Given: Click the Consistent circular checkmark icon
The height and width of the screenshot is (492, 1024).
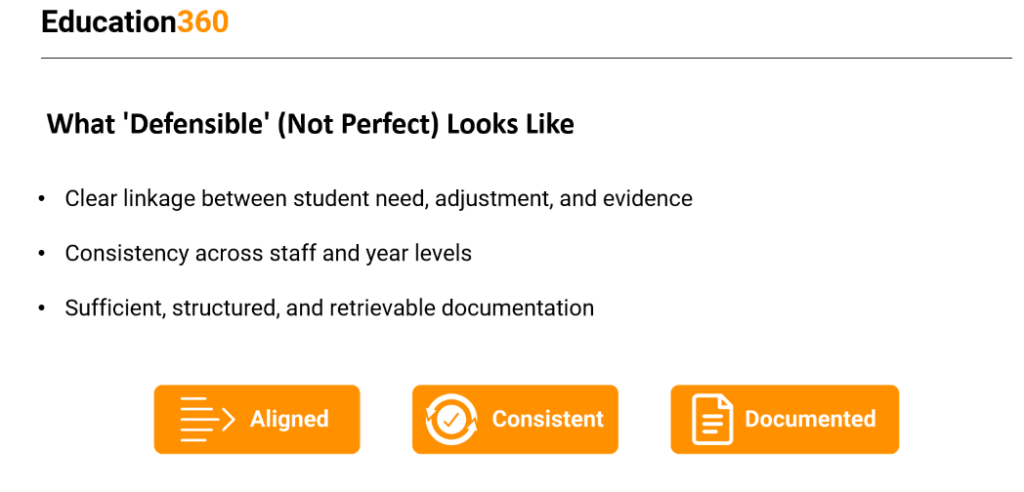Looking at the screenshot, I should pyautogui.click(x=451, y=419).
